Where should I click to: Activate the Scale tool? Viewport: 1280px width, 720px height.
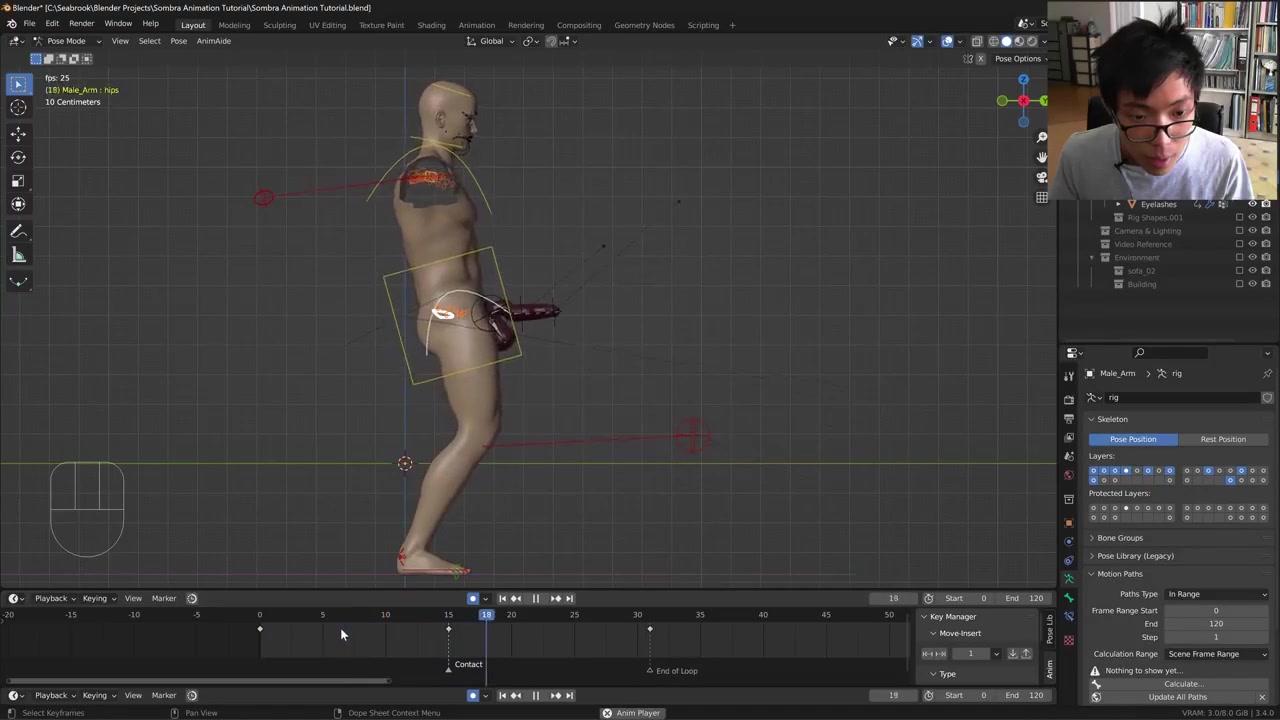coord(18,181)
